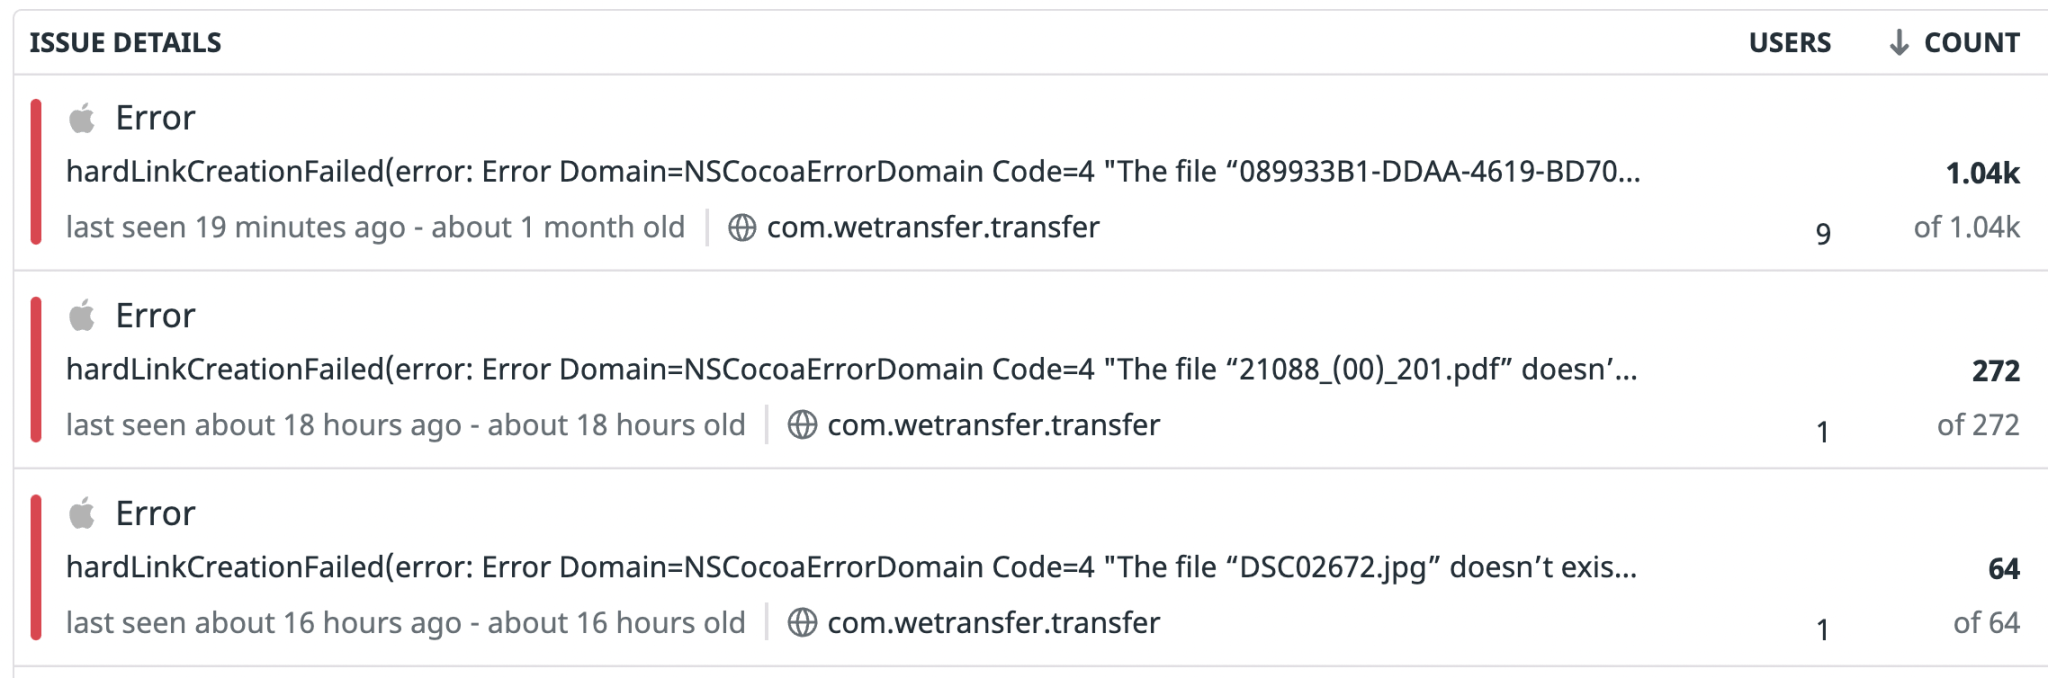The height and width of the screenshot is (678, 2048).
Task: Click the 1.04k count value
Action: (x=1982, y=174)
